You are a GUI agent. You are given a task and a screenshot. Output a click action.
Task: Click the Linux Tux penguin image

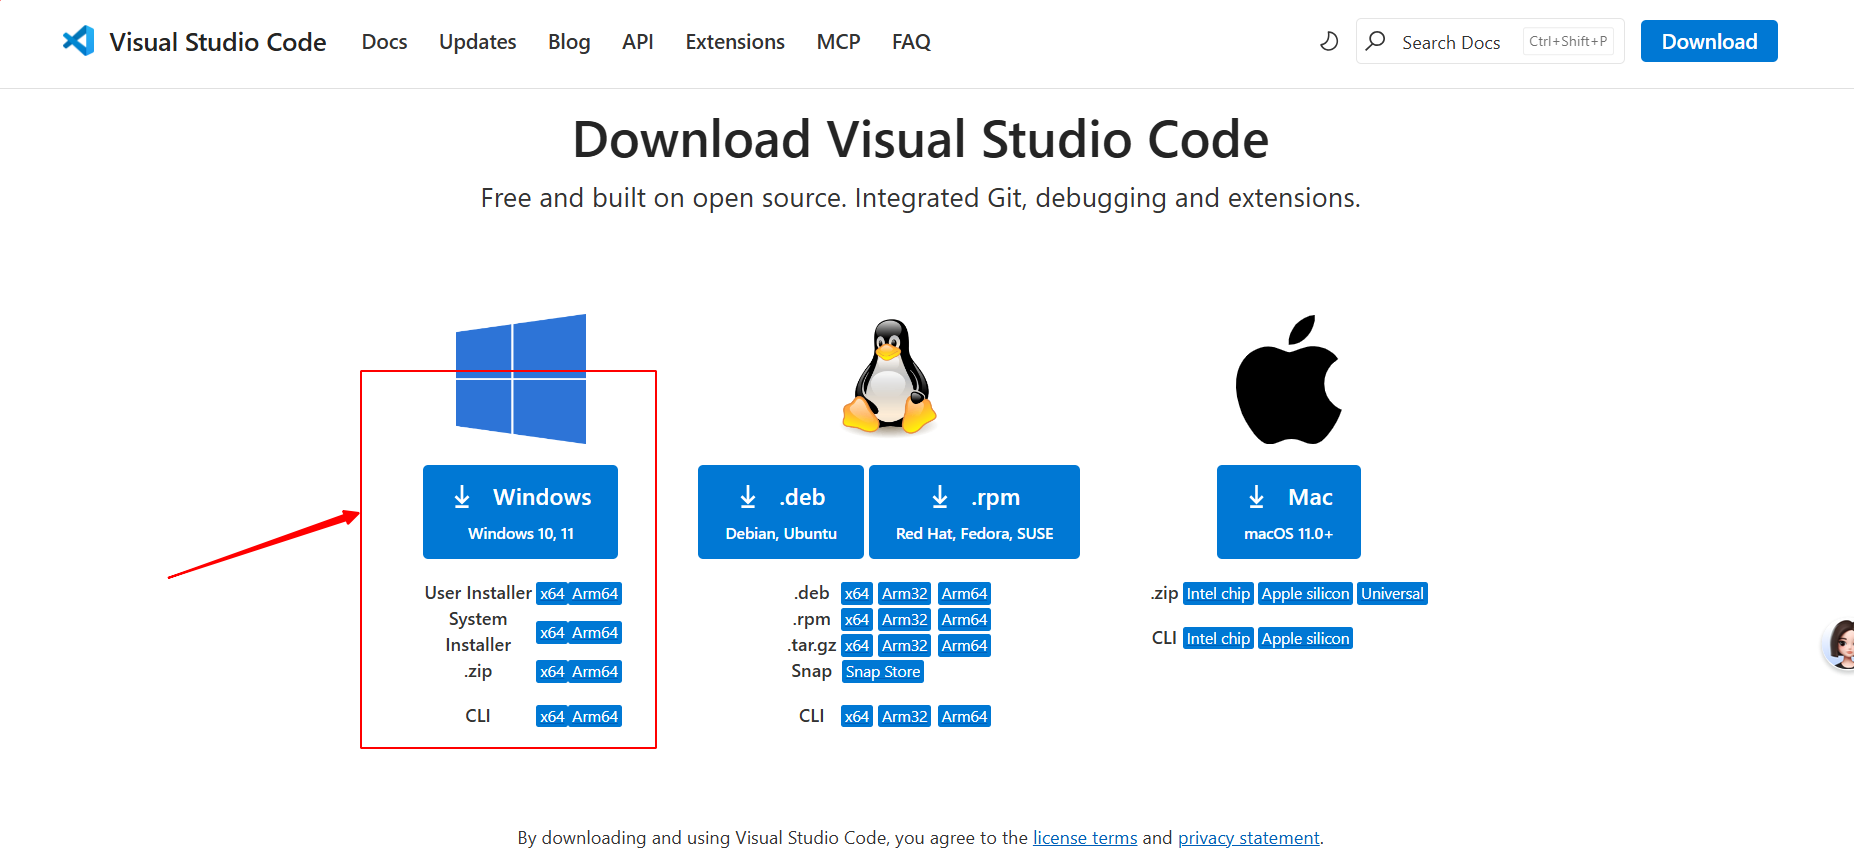point(889,376)
